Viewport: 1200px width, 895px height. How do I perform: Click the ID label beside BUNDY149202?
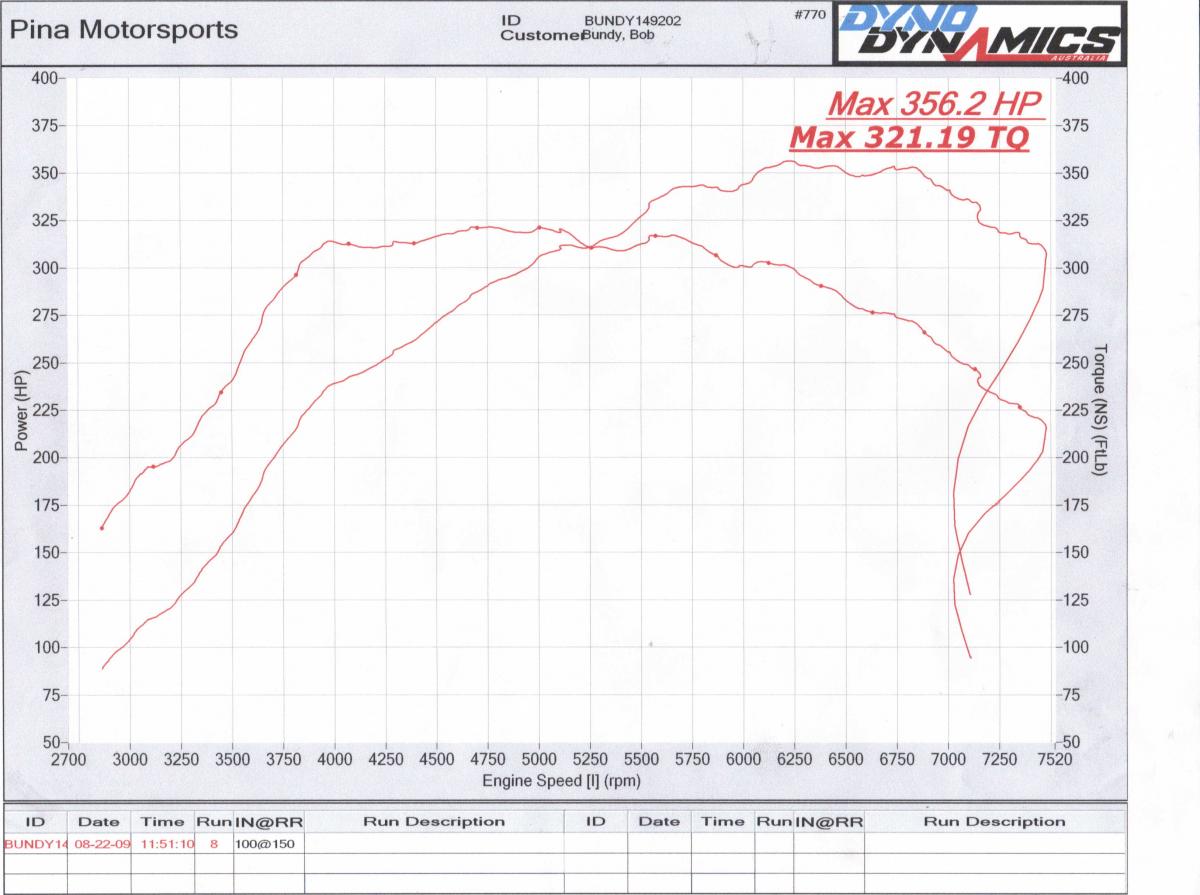pyautogui.click(x=511, y=20)
